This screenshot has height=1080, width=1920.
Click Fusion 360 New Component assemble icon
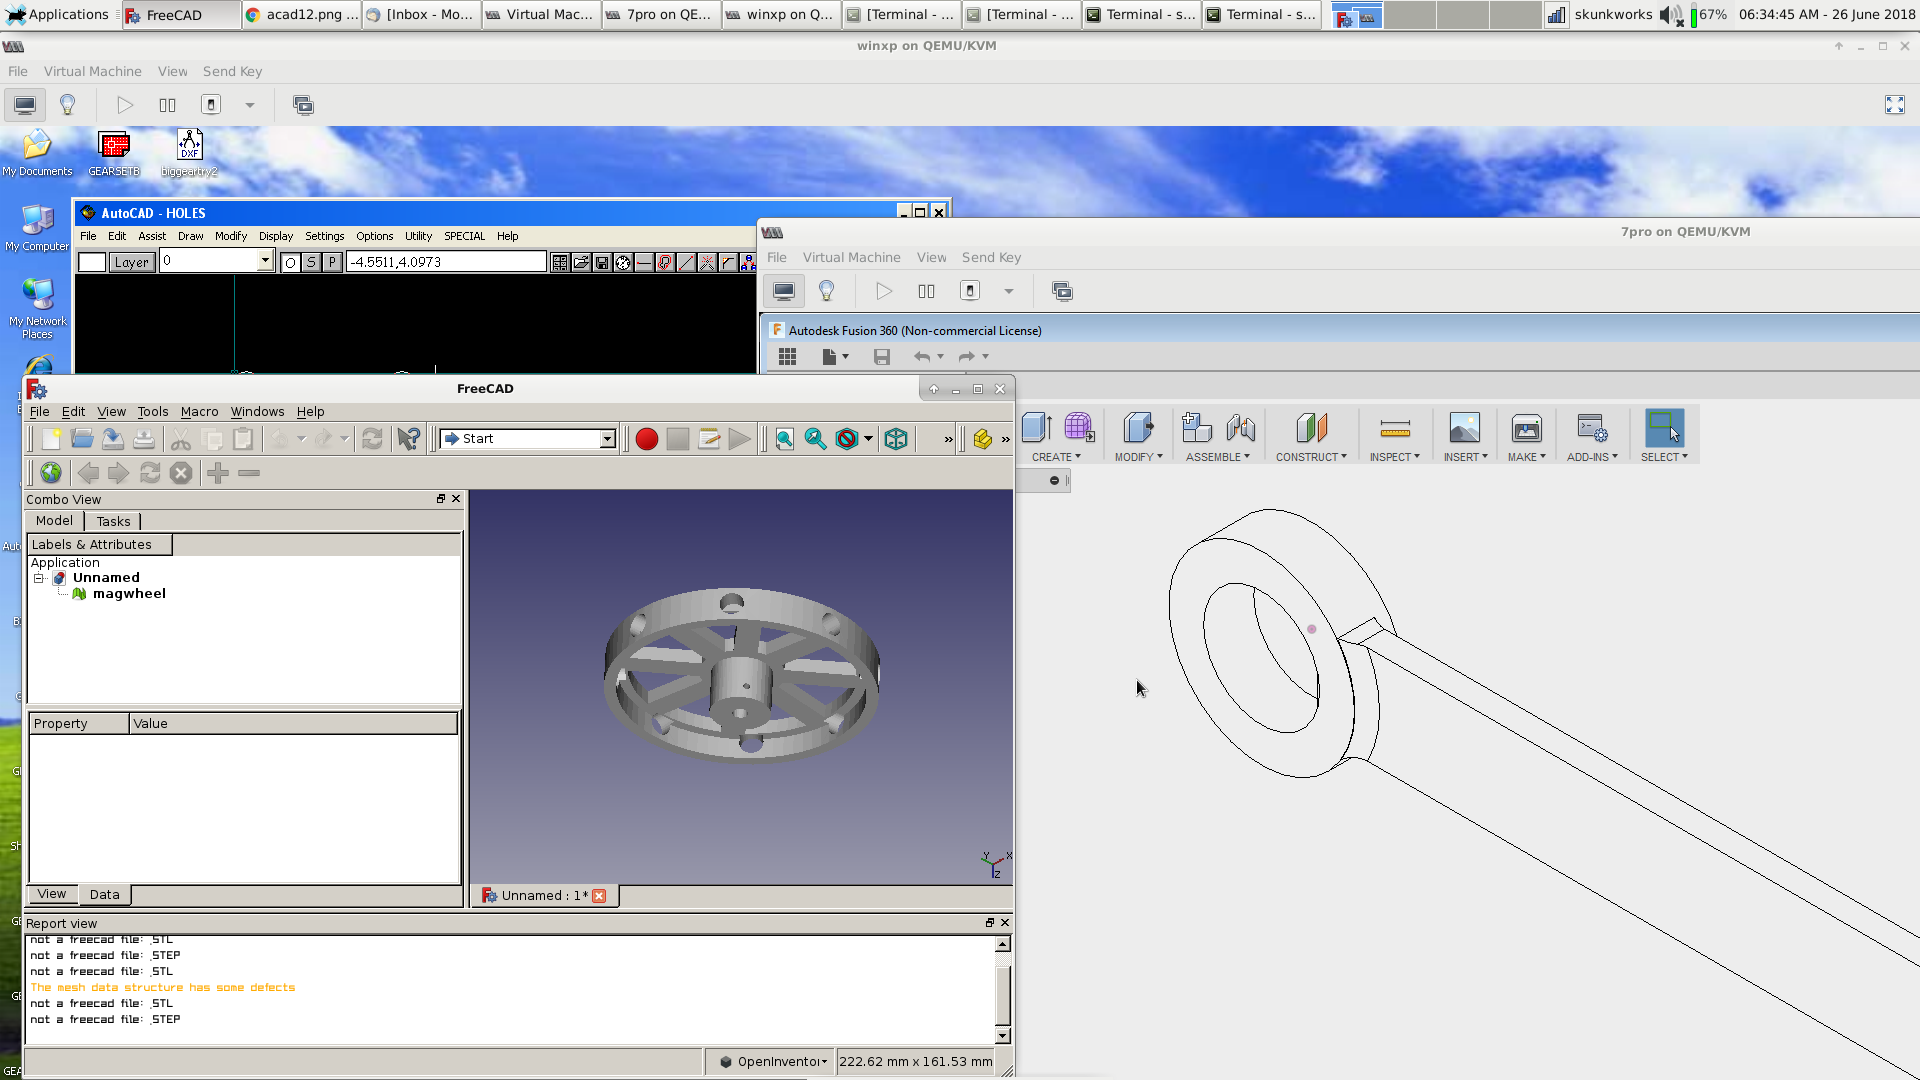tap(1196, 428)
